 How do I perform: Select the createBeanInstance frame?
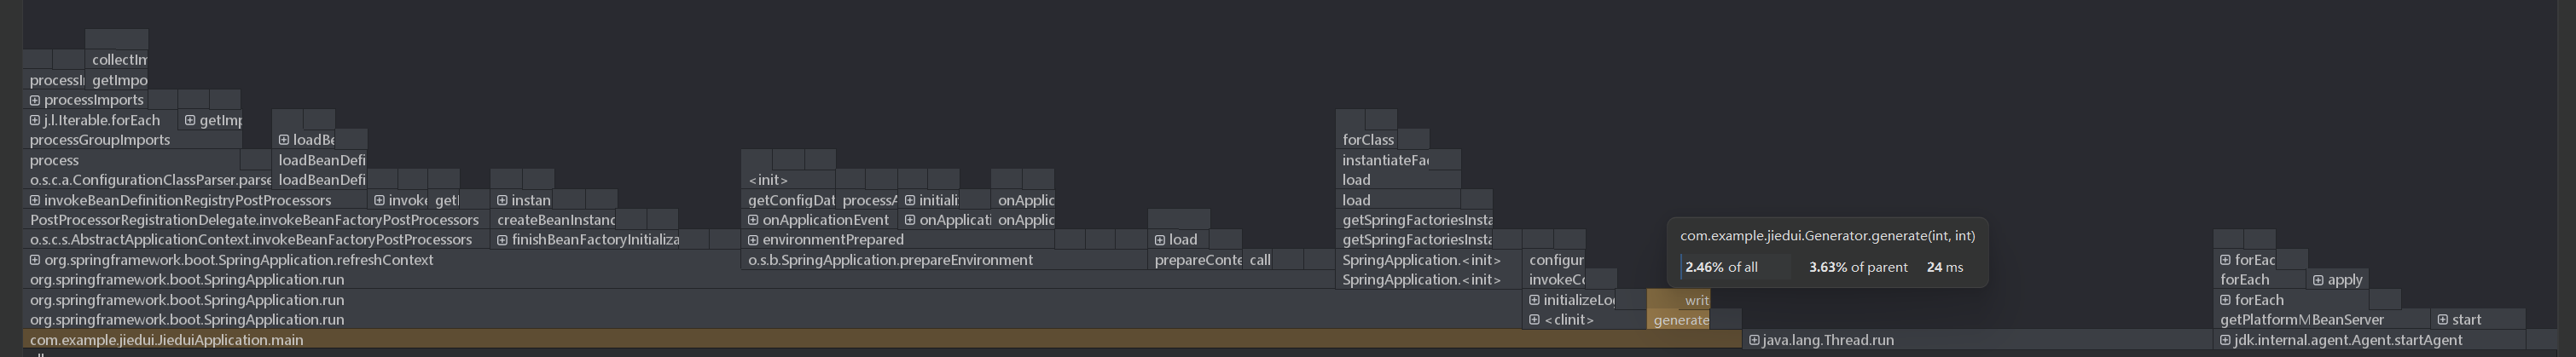555,220
